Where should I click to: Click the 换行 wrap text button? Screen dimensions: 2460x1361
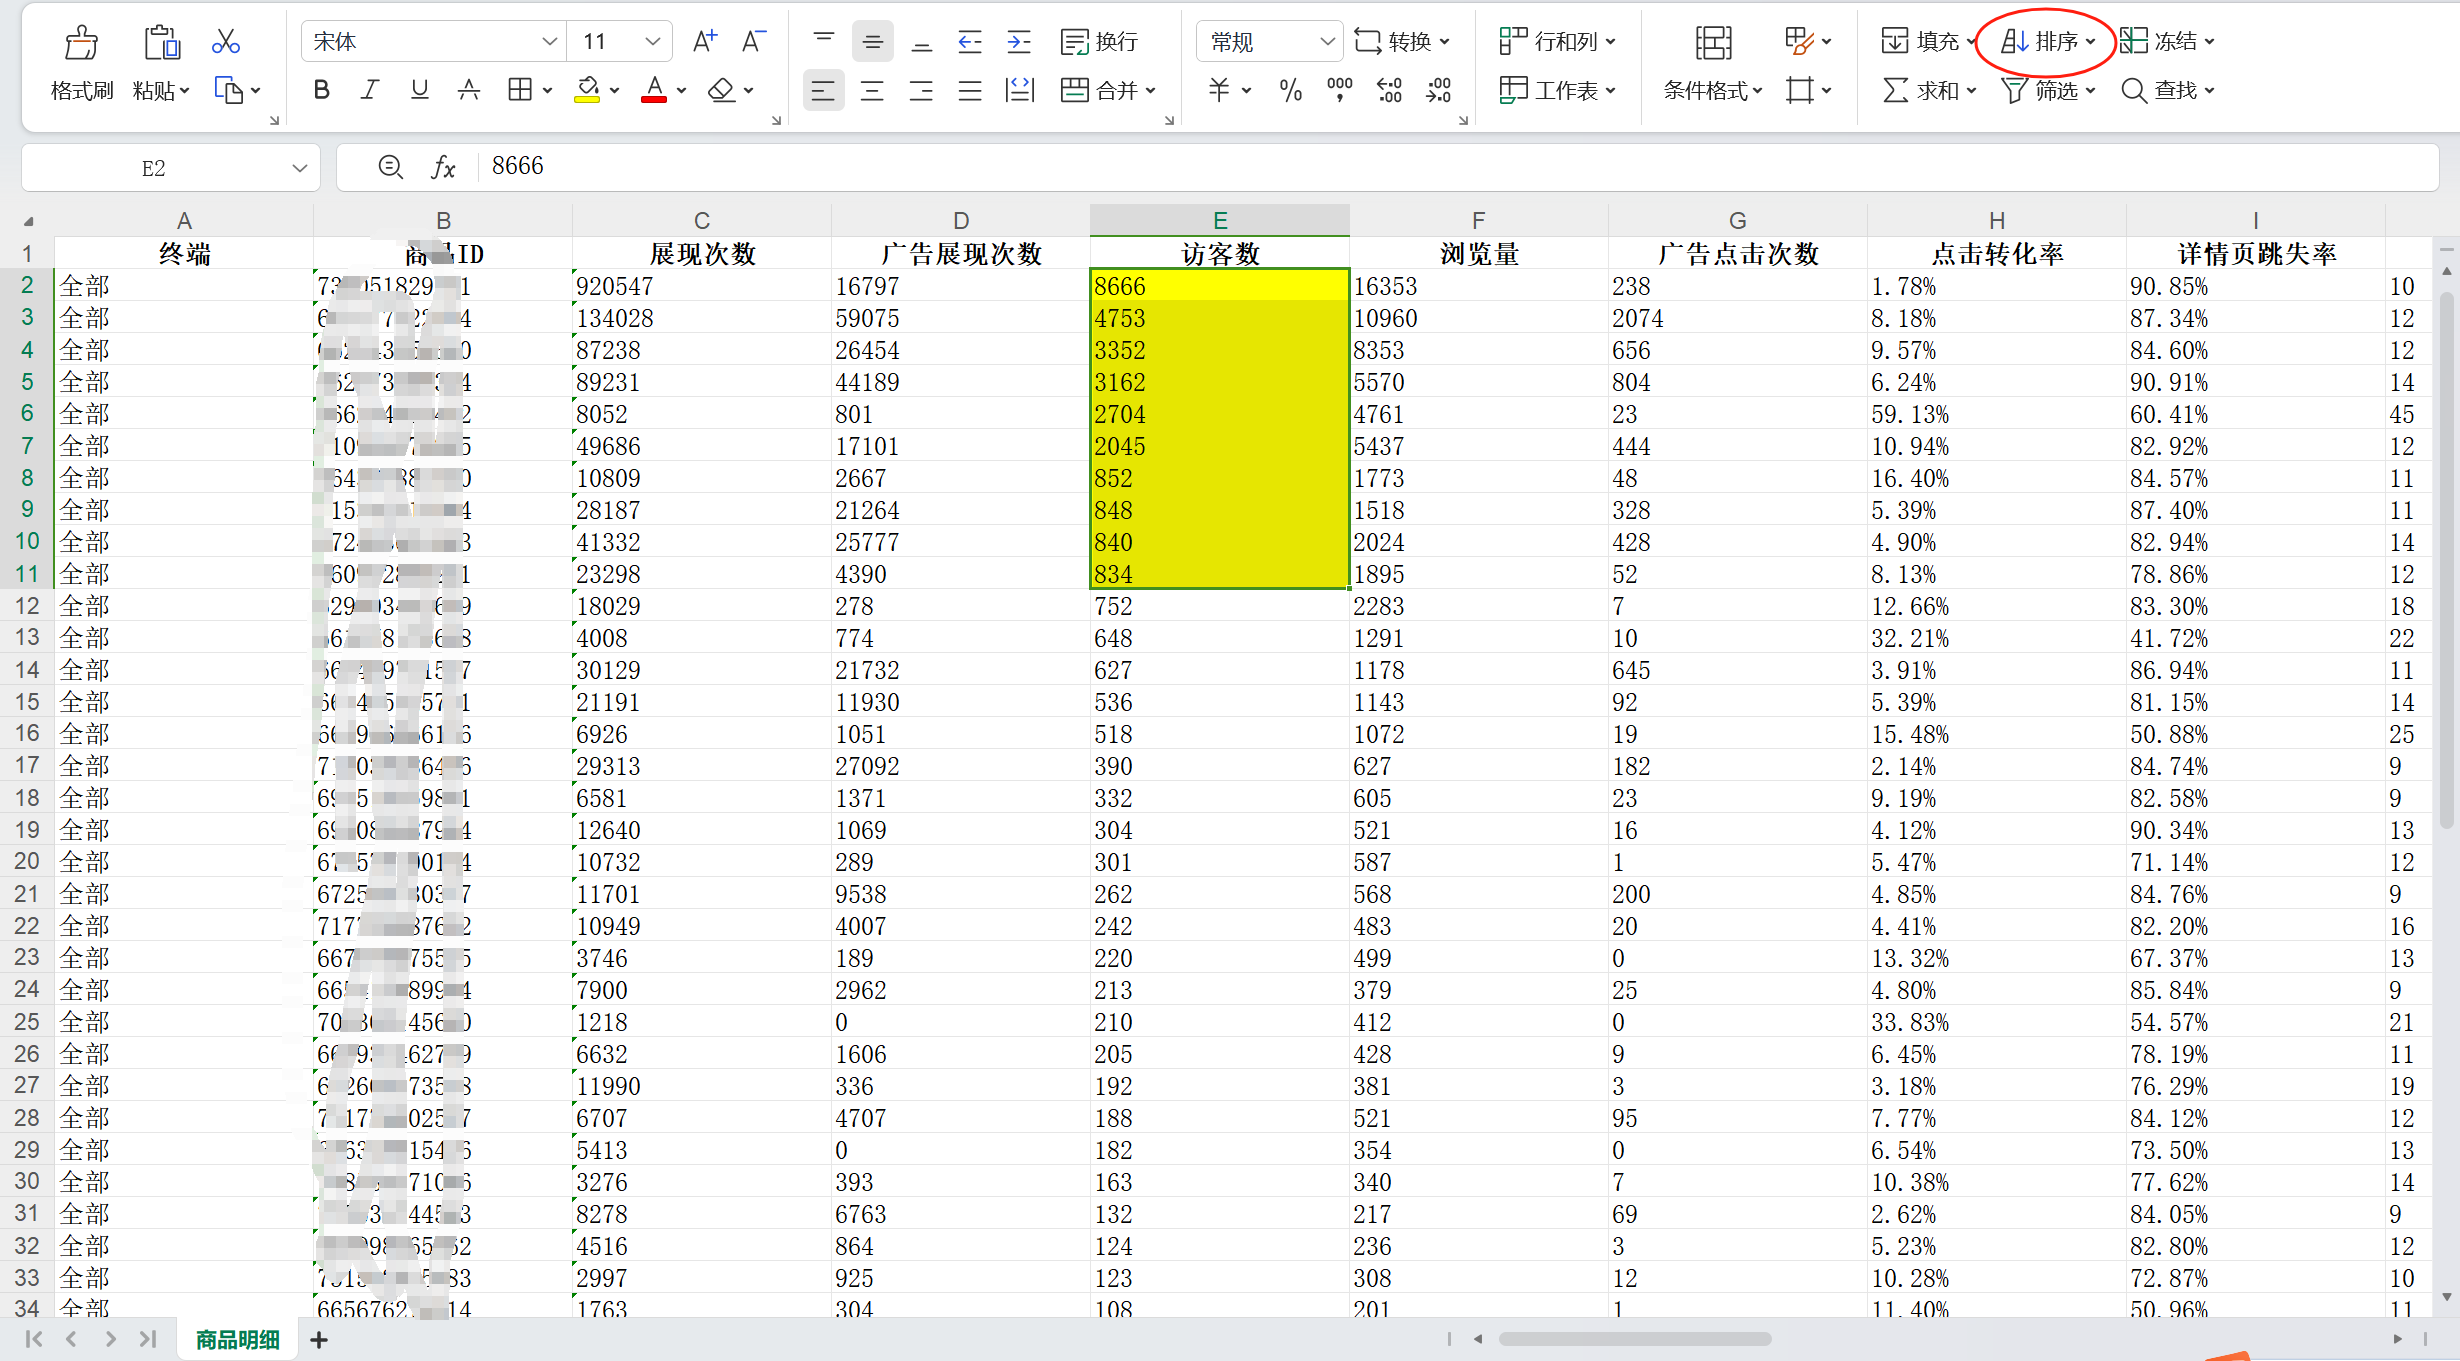click(1099, 41)
